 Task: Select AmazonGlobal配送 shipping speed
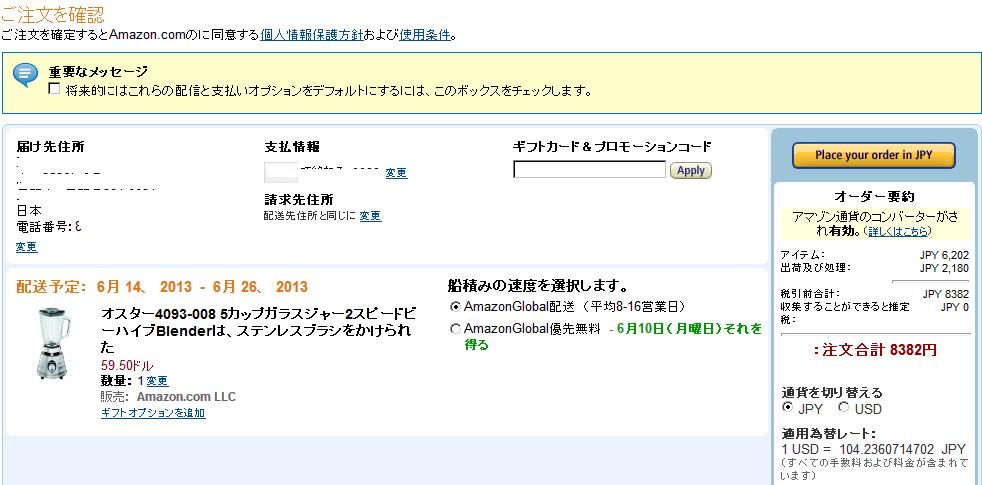(455, 307)
